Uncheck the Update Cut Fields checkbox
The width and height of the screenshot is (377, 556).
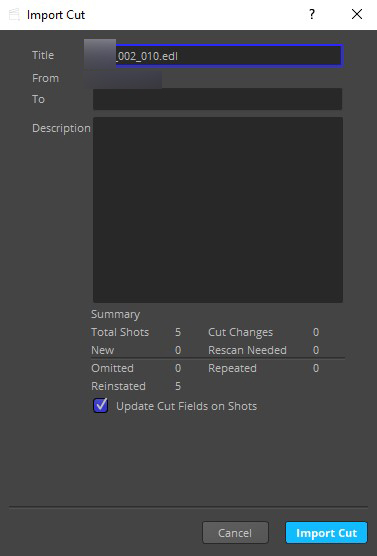point(101,405)
